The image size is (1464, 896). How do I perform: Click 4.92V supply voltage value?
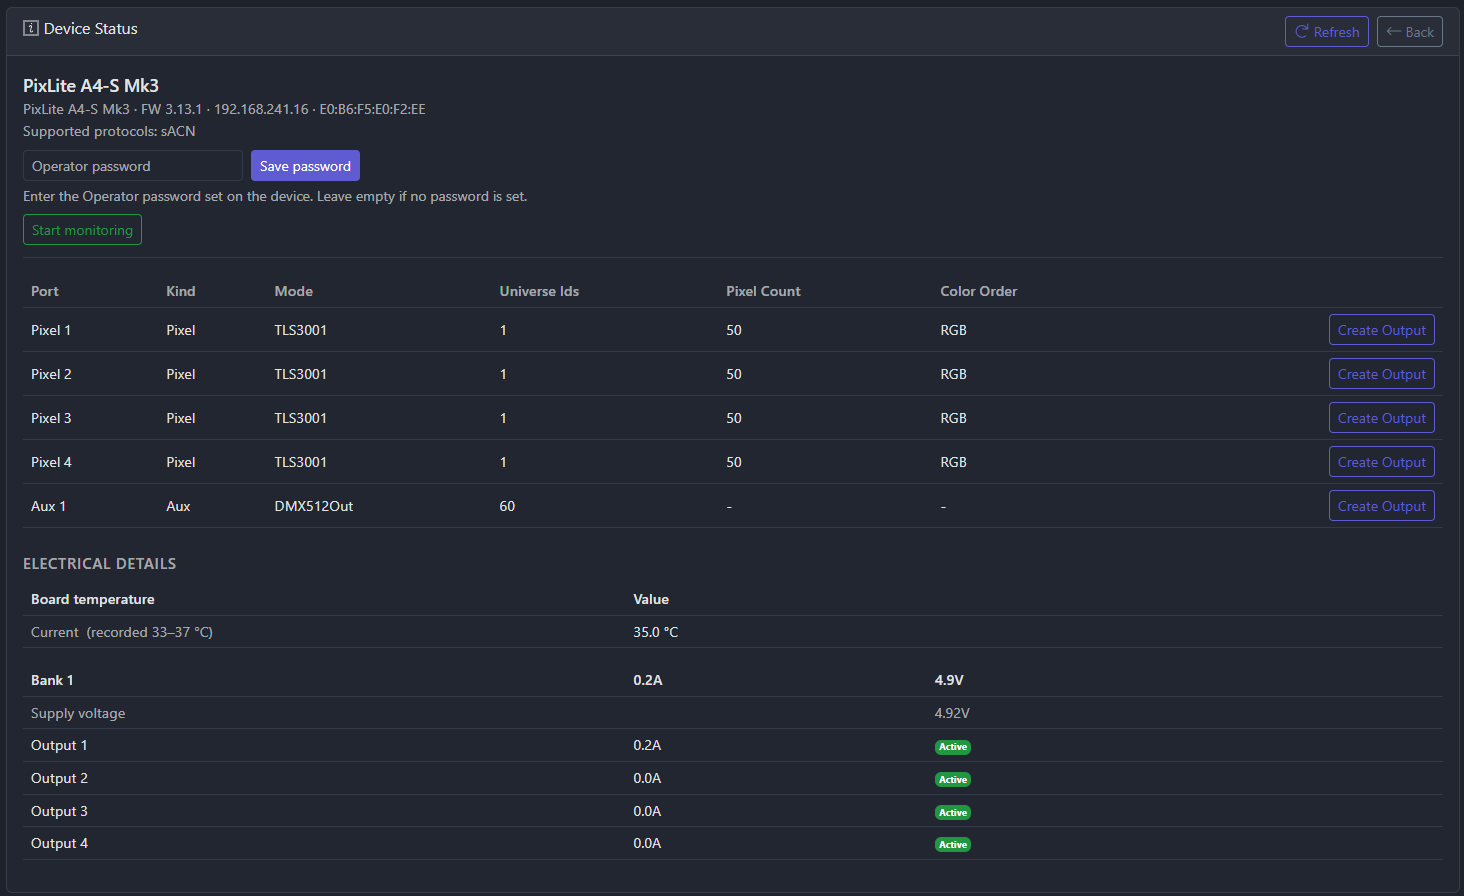click(952, 713)
